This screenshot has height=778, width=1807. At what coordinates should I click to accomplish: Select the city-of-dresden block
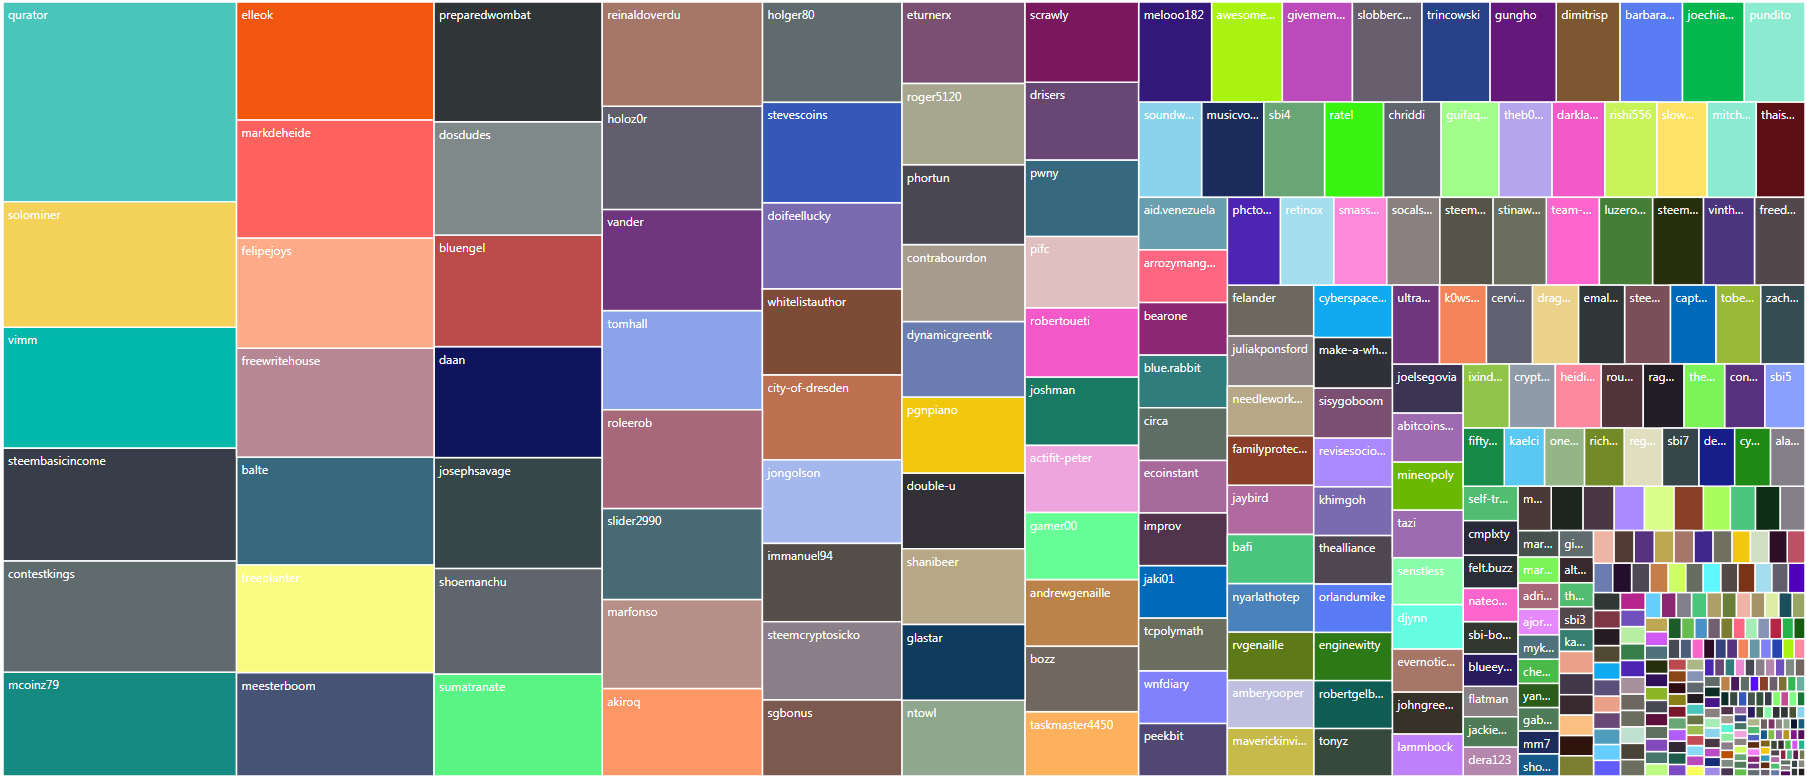coord(831,418)
